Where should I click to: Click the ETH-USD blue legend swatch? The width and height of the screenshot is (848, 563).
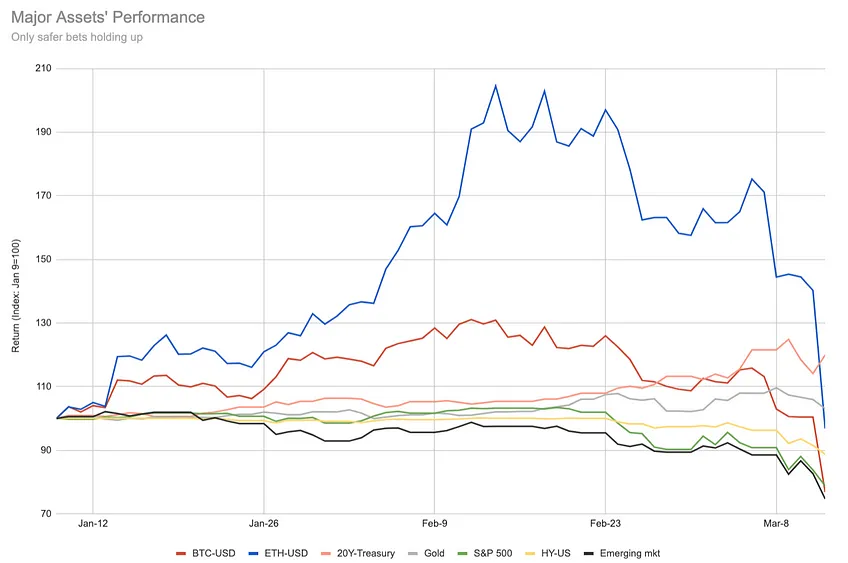[253, 554]
